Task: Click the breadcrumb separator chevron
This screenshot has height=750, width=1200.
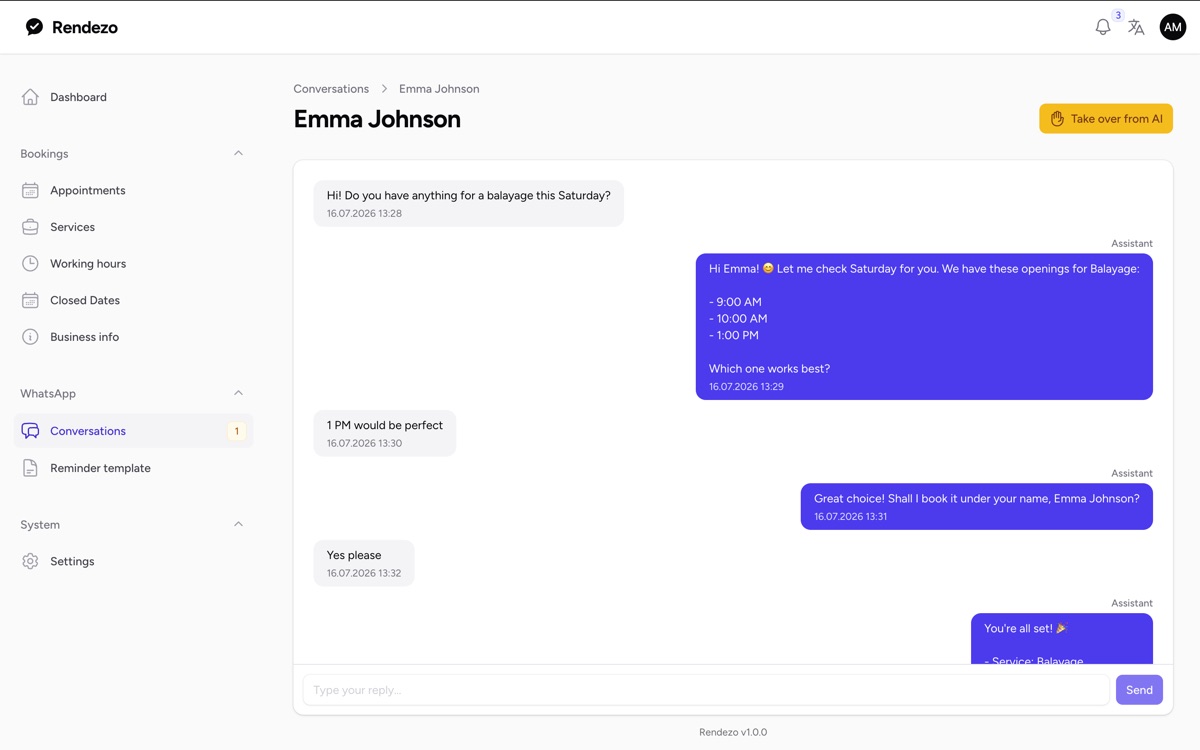Action: 384,89
